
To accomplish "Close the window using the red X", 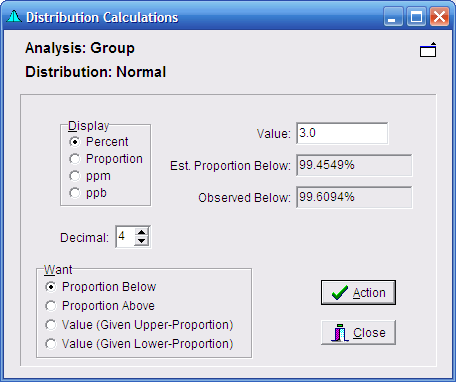I will click(x=439, y=17).
